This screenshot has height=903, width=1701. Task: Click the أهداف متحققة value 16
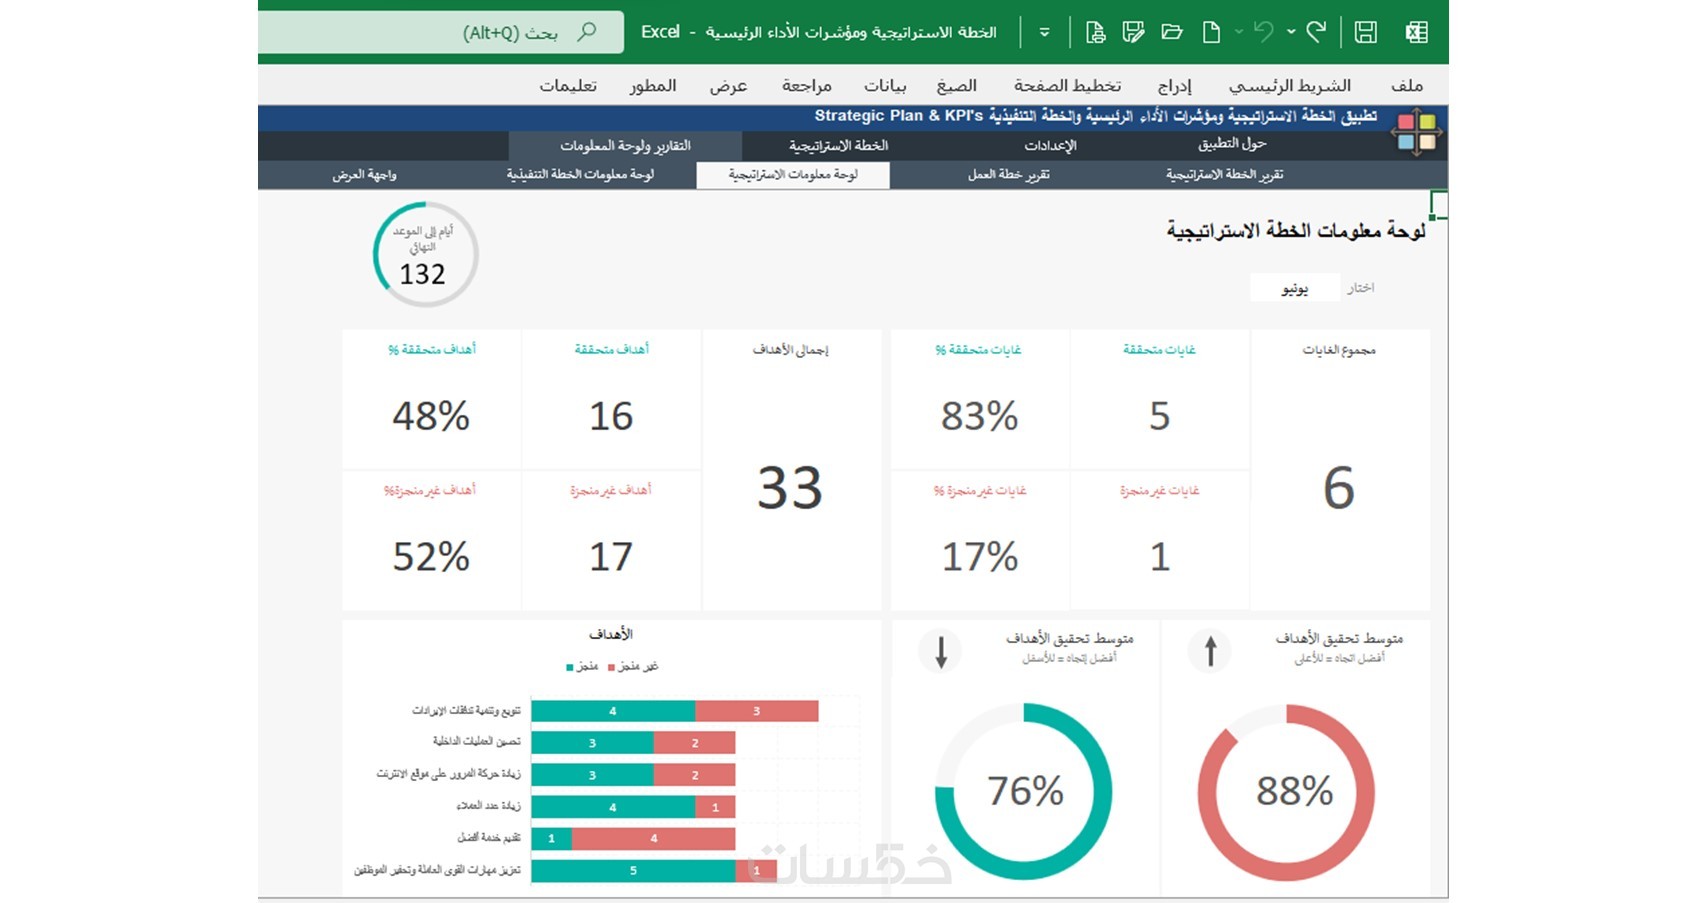coord(611,416)
